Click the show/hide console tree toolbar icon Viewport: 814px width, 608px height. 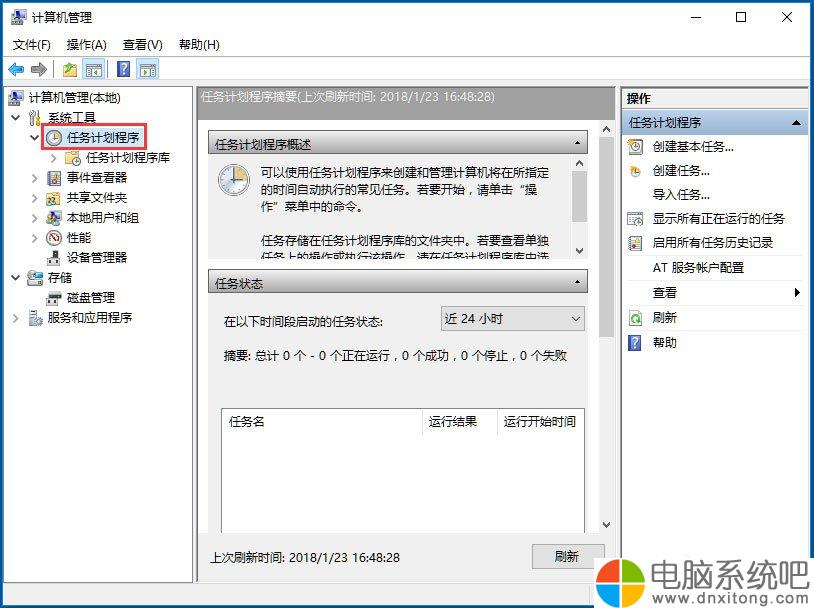tap(94, 69)
